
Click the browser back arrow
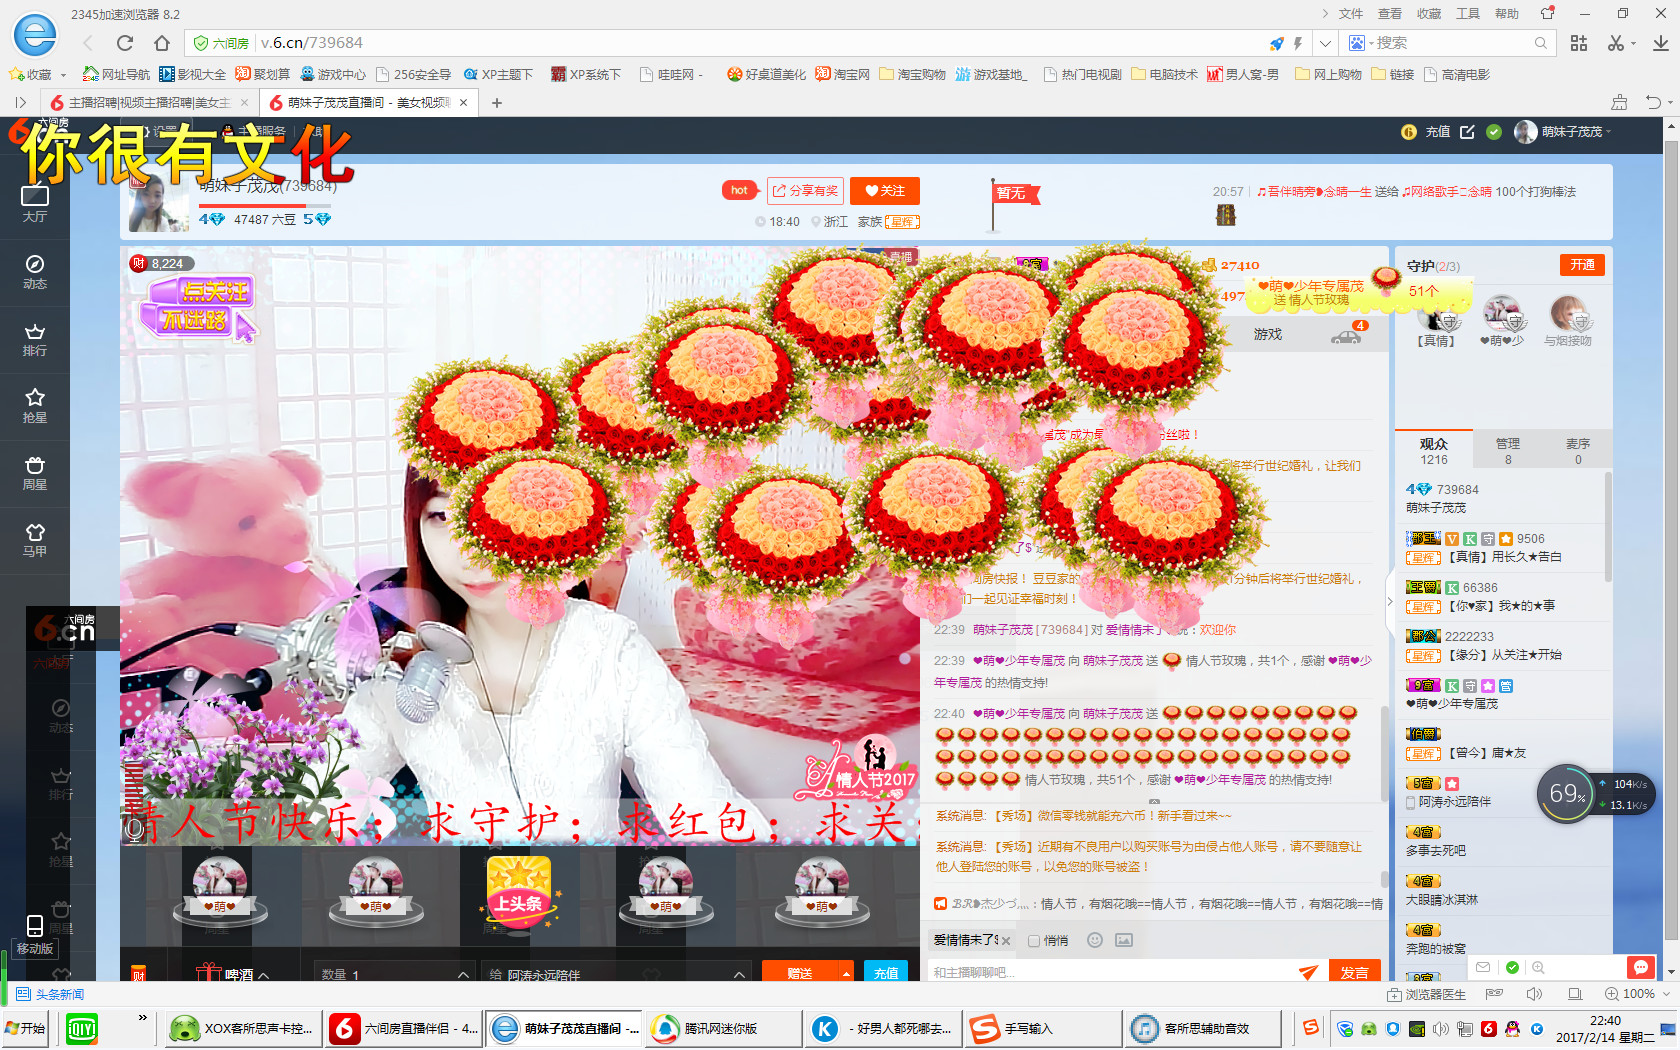point(88,43)
